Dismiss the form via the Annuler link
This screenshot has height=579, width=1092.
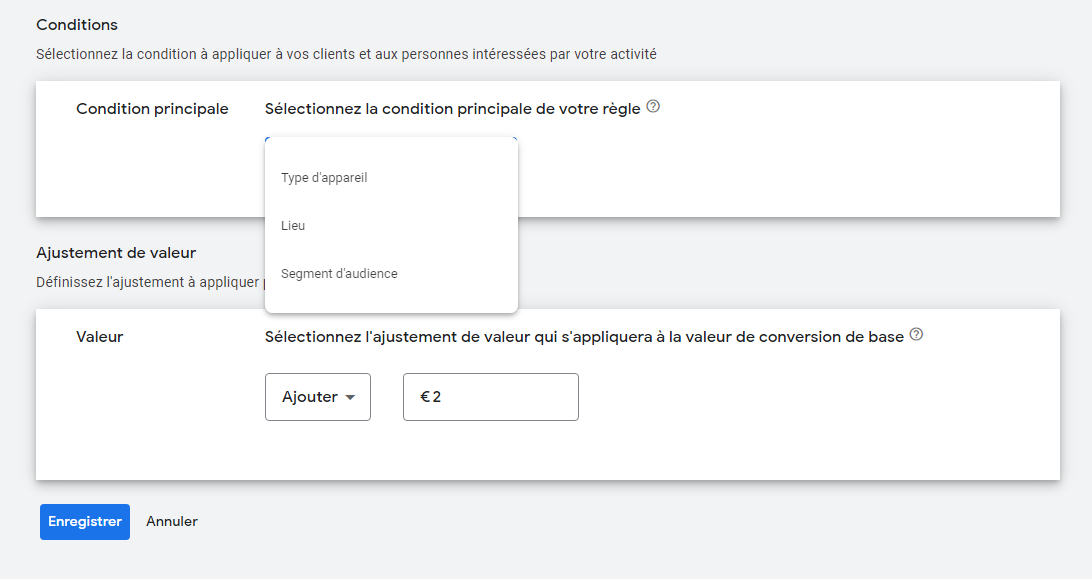(171, 521)
